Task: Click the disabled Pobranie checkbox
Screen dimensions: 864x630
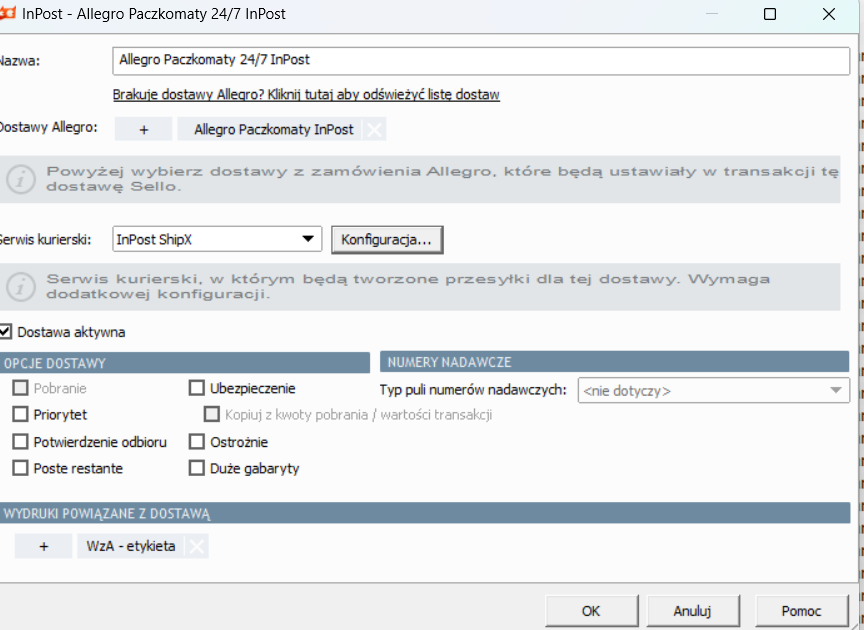Action: 20,388
